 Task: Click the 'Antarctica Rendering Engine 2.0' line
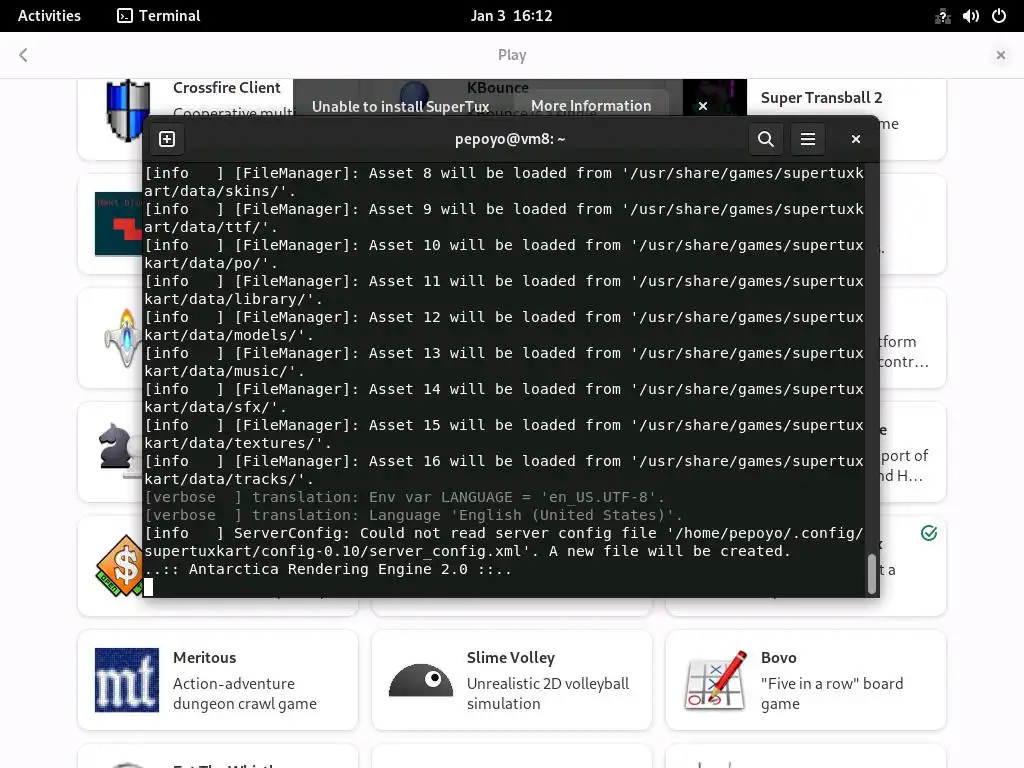tap(328, 569)
